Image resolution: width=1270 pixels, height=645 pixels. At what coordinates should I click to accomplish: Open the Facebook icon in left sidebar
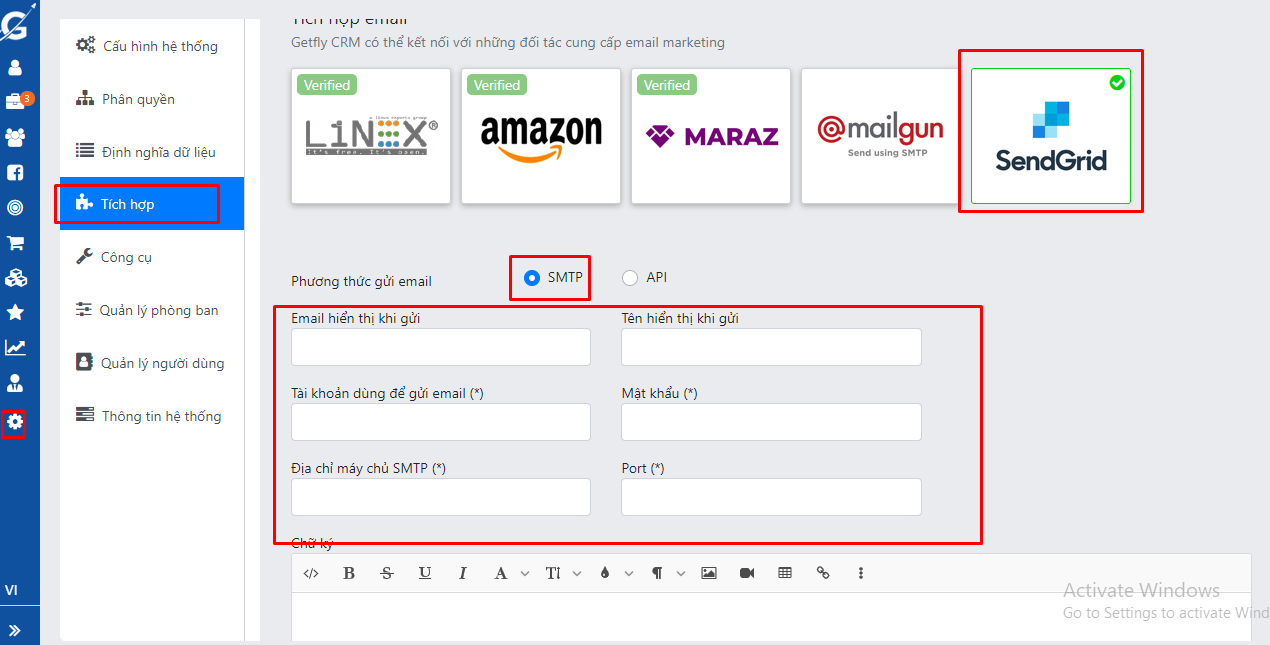(15, 172)
